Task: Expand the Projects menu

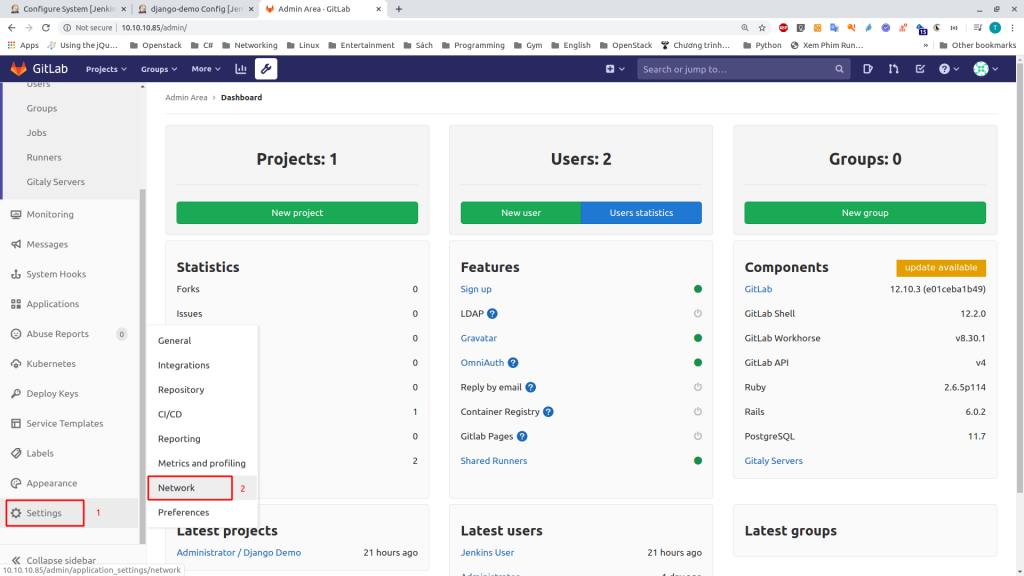Action: point(106,69)
